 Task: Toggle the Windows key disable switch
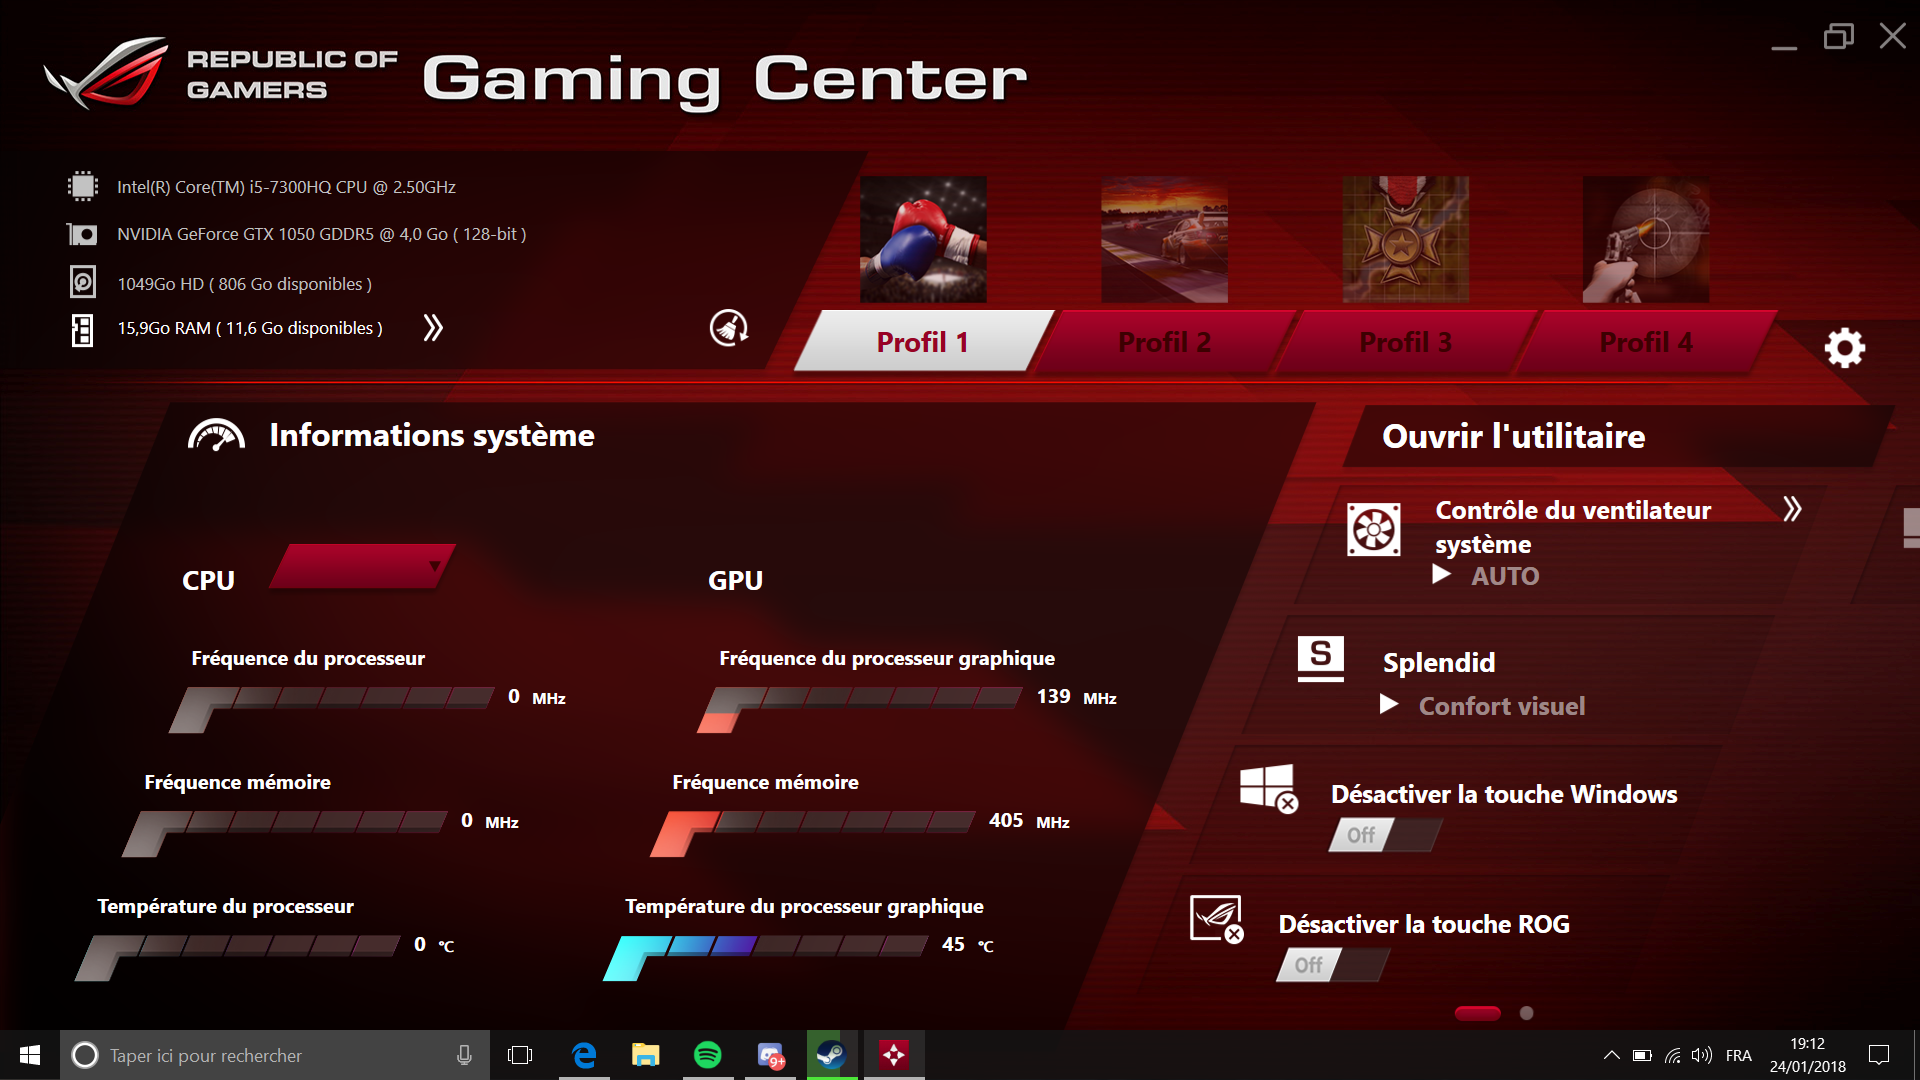[x=1385, y=835]
